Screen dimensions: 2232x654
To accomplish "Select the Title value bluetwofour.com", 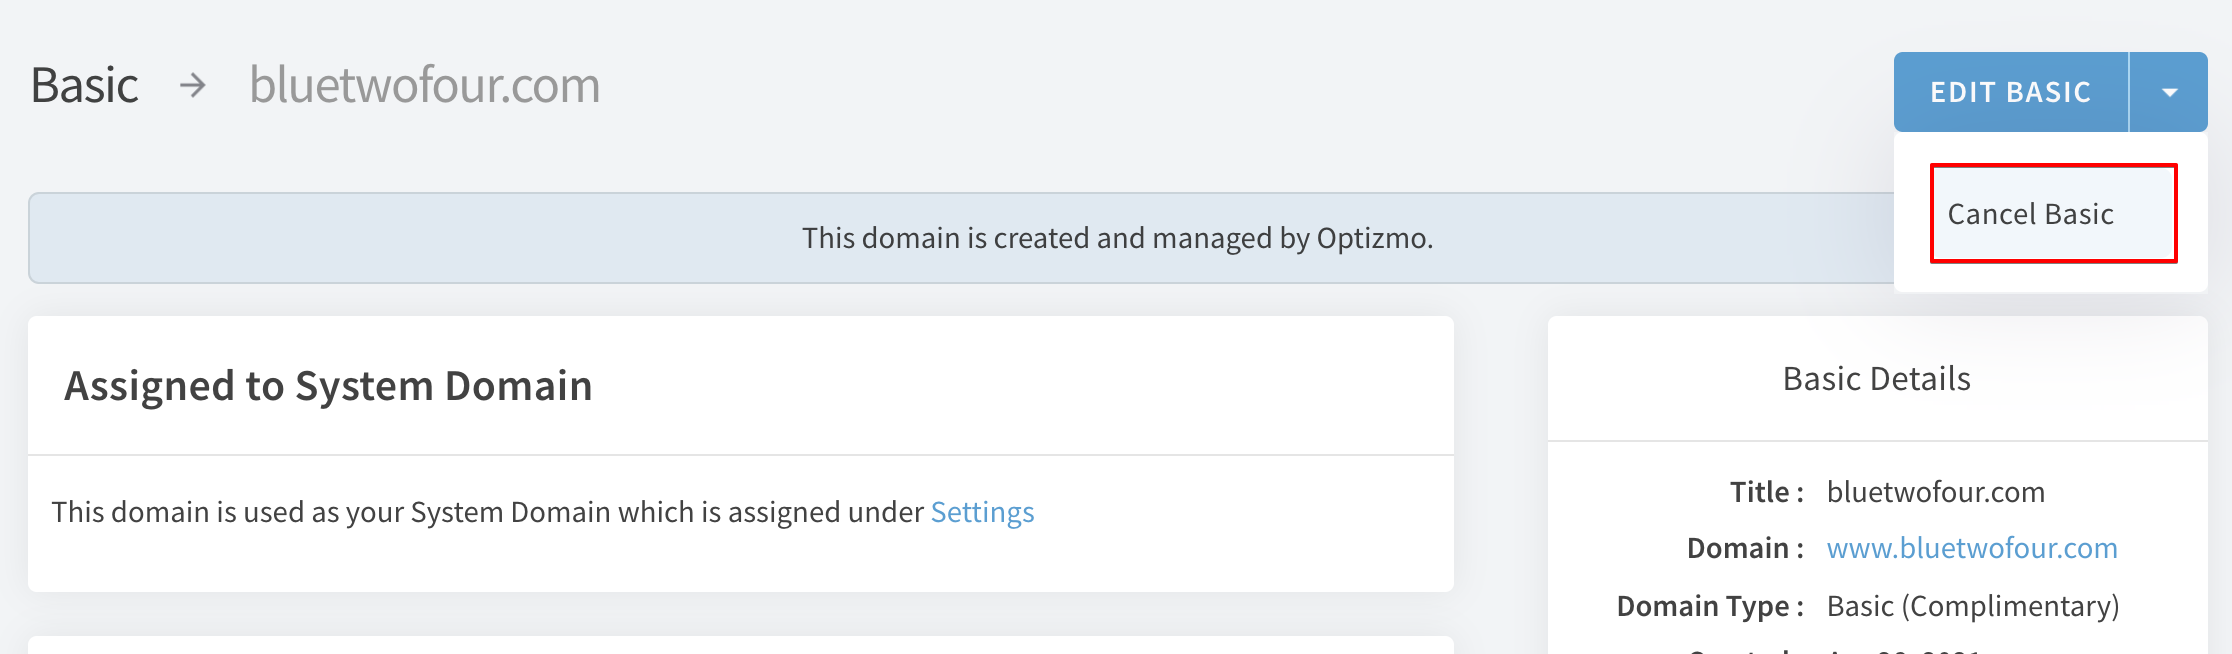I will click(1935, 492).
